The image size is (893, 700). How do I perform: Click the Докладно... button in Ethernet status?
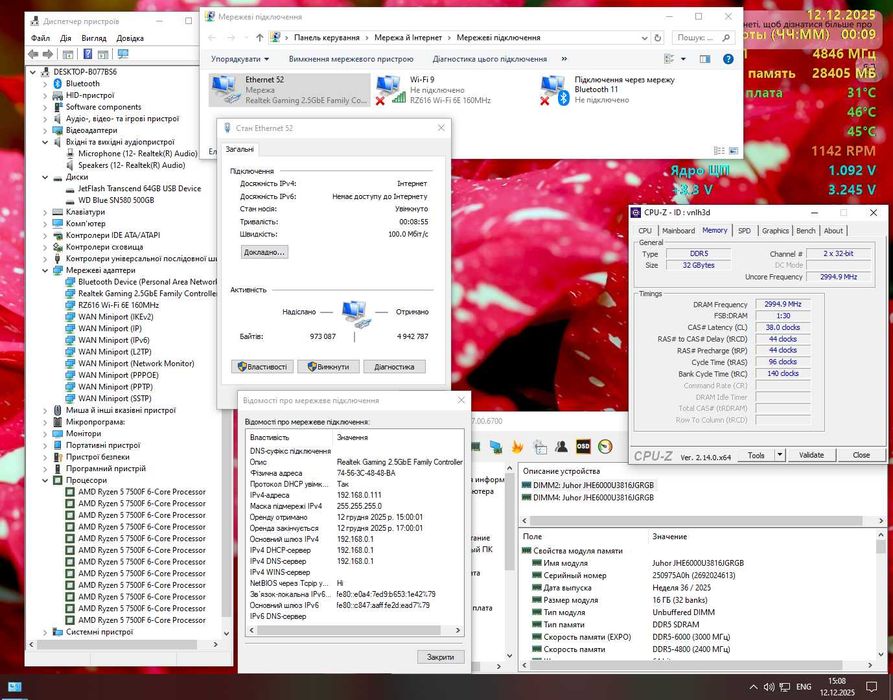pos(264,252)
